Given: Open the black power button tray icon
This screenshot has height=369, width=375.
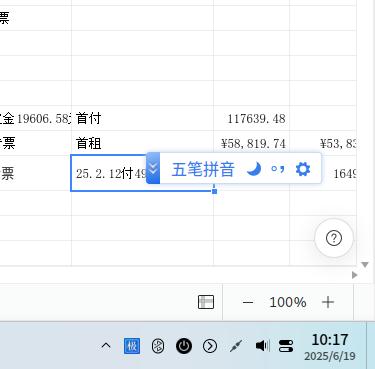Looking at the screenshot, I should (184, 346).
